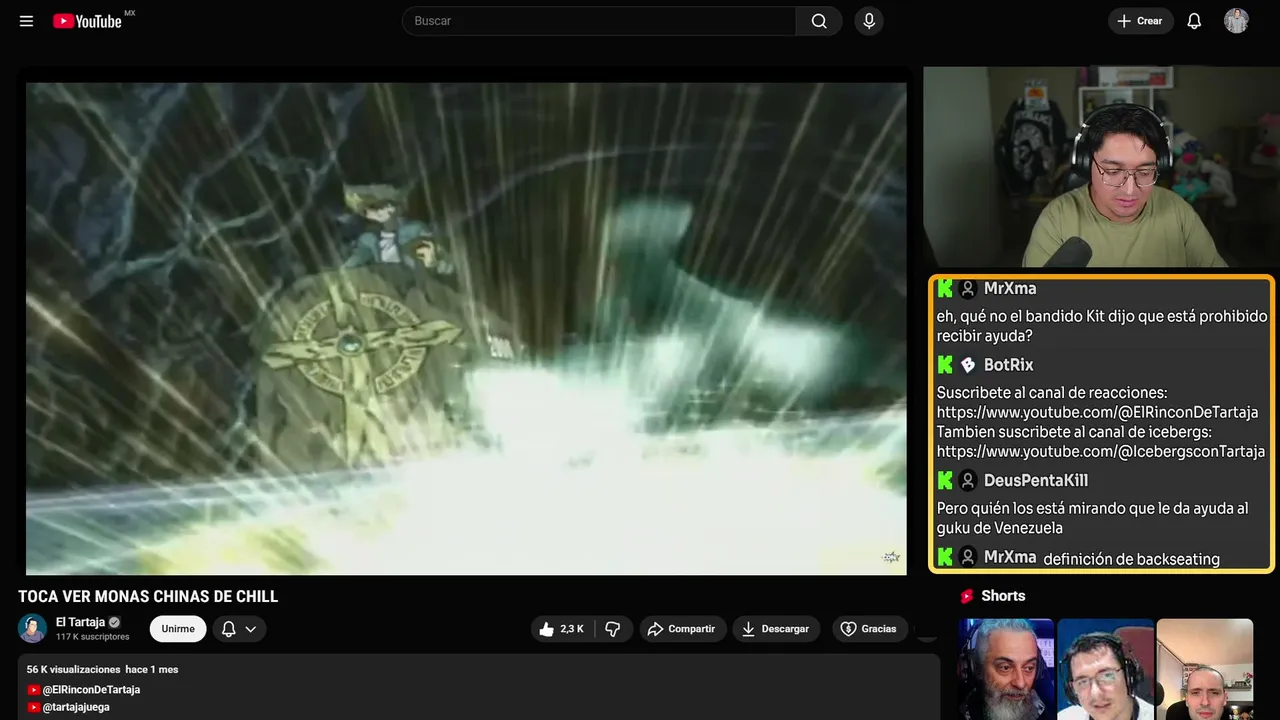Click the Shorts section logo icon
Screen dimensions: 1280x720
tap(967, 596)
